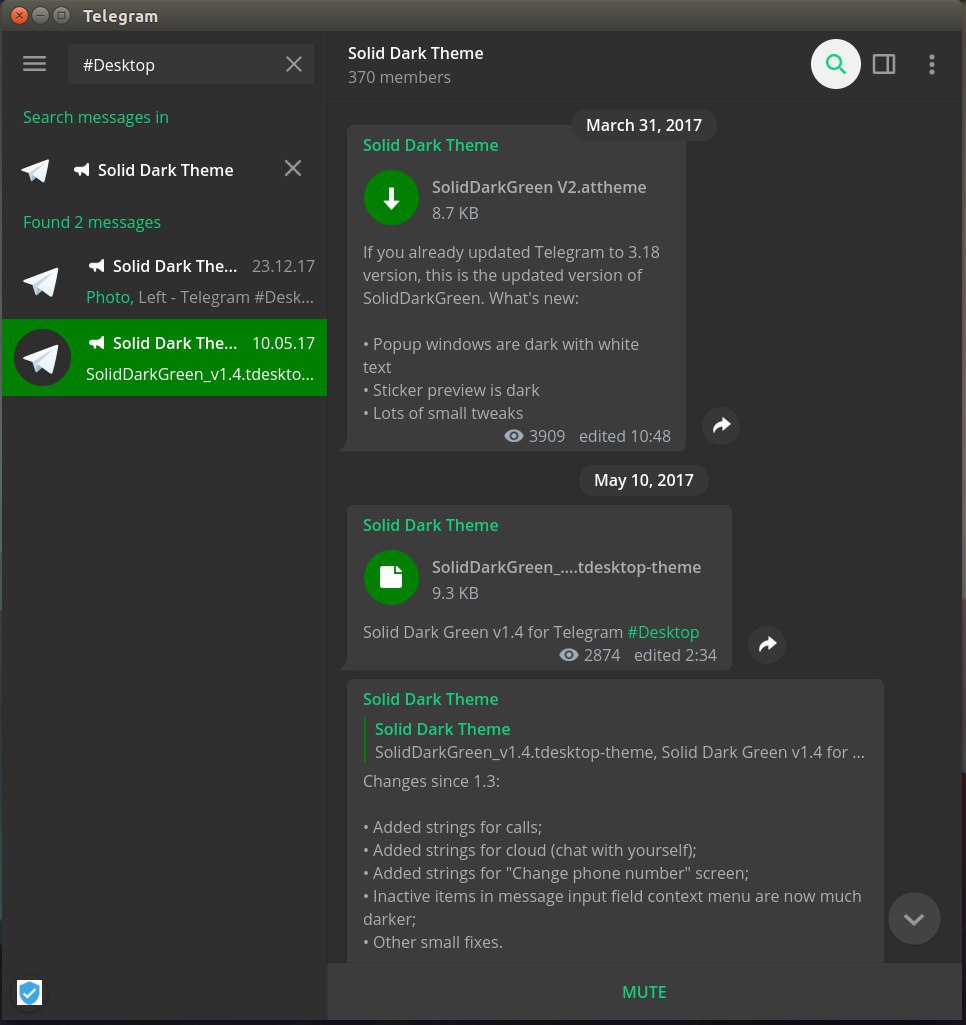Click the 'edited 10:48' timestamp
This screenshot has height=1025, width=966.
[624, 436]
